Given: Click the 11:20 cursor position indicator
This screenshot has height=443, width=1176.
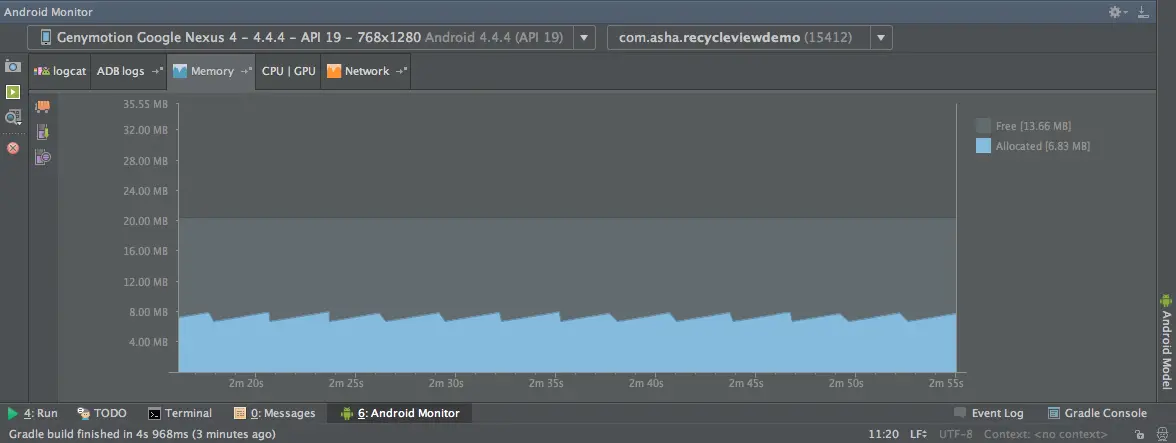Looking at the screenshot, I should click(x=884, y=434).
